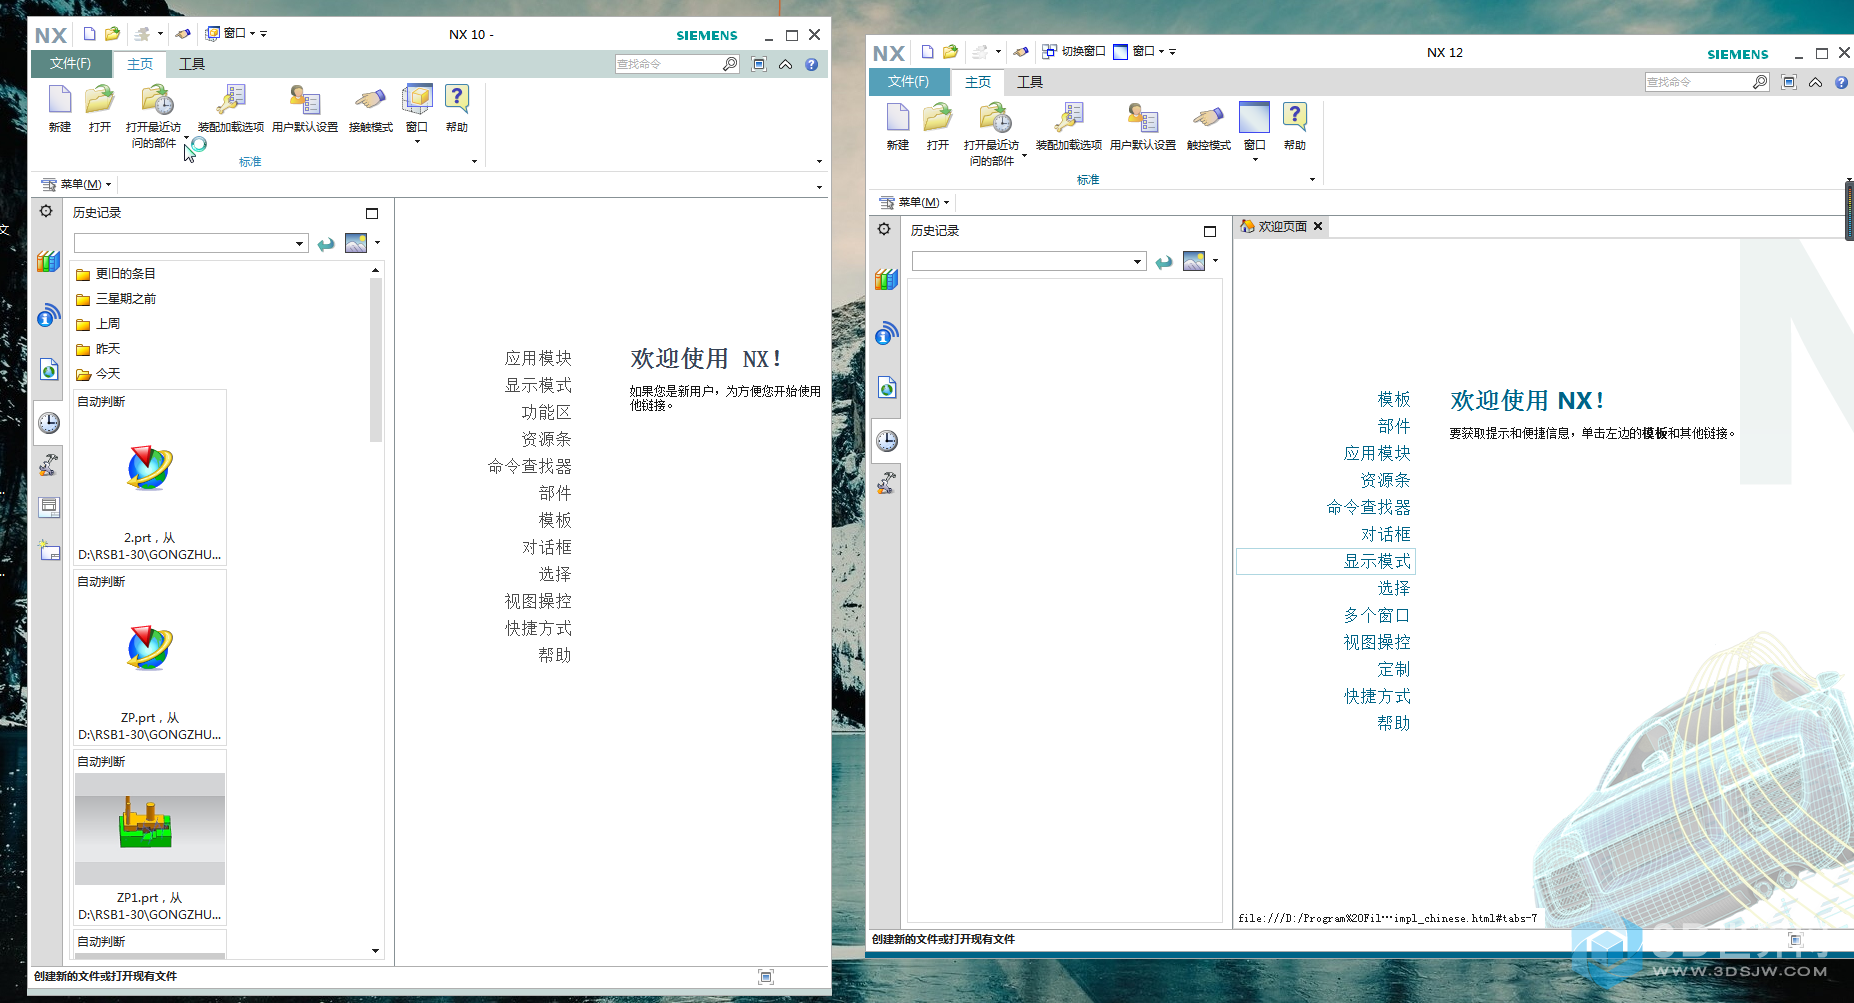Expand 上周 folder in history

(x=98, y=324)
